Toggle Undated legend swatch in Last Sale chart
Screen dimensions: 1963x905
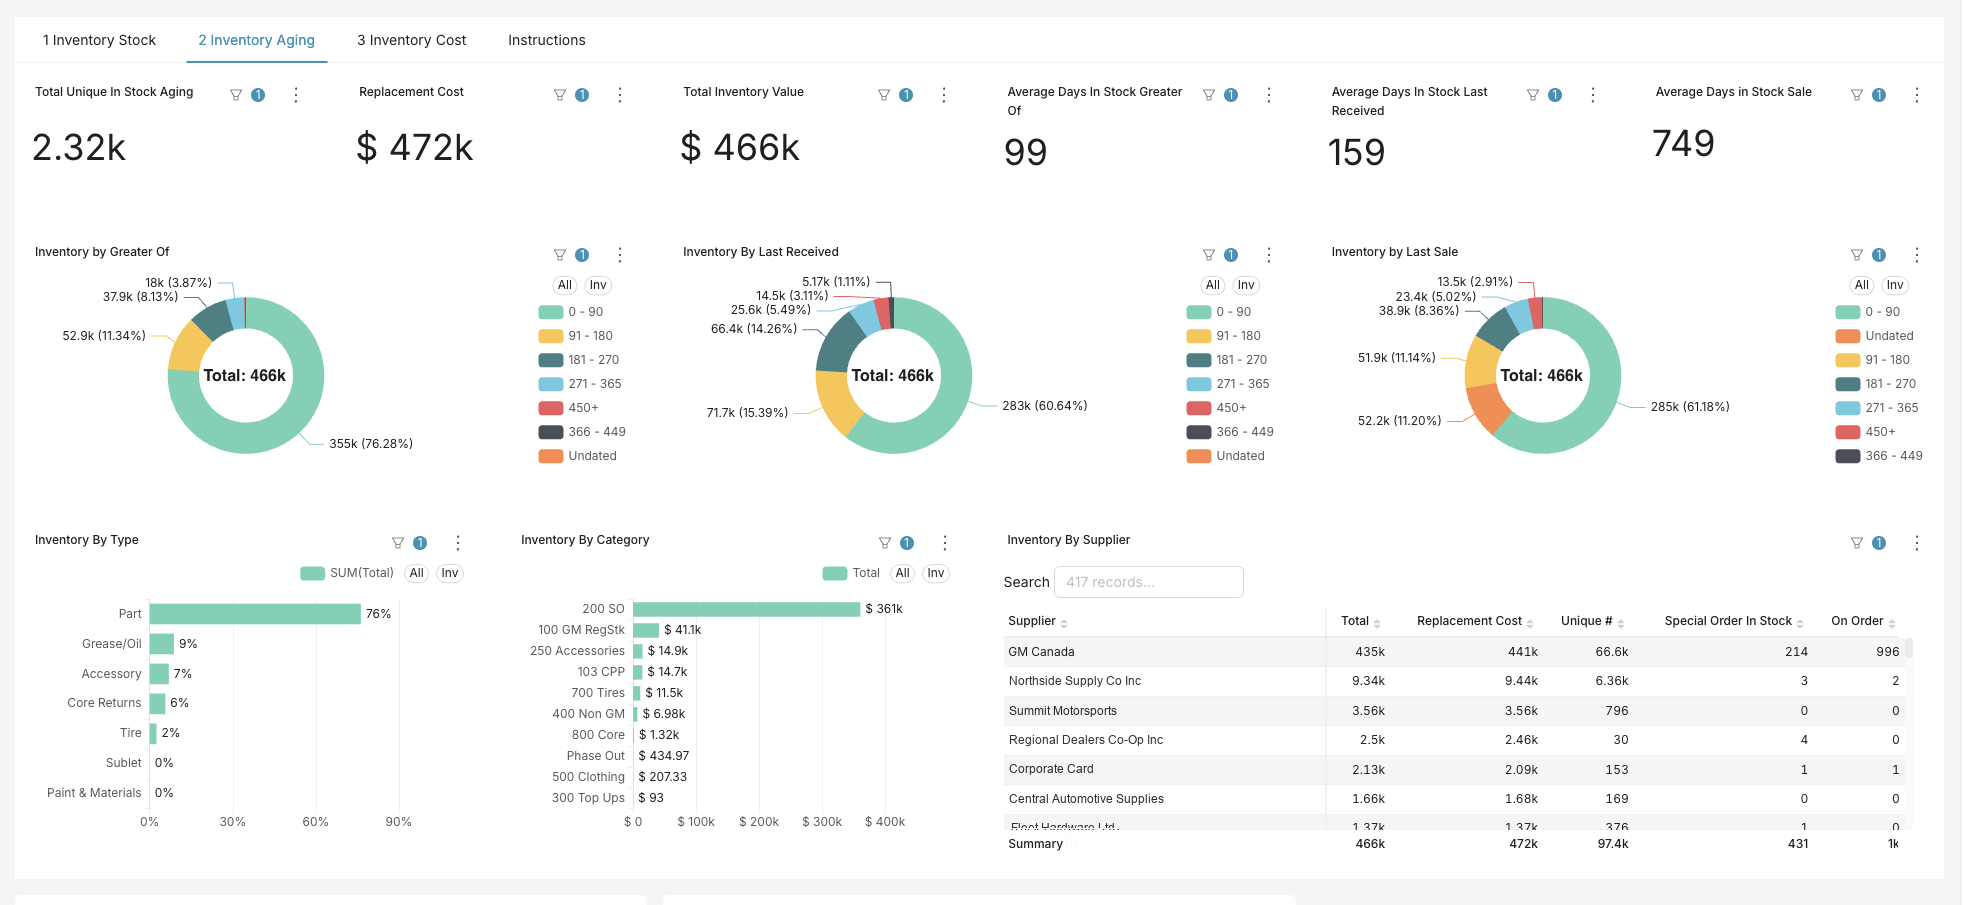pyautogui.click(x=1848, y=336)
